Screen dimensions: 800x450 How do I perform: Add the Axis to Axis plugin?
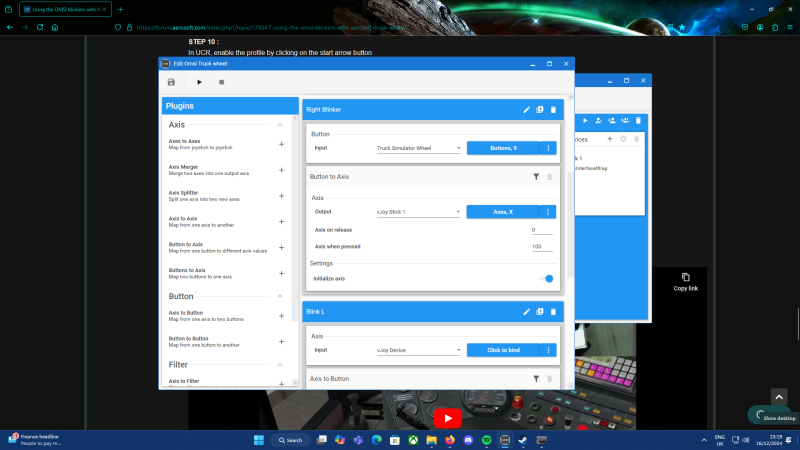282,221
